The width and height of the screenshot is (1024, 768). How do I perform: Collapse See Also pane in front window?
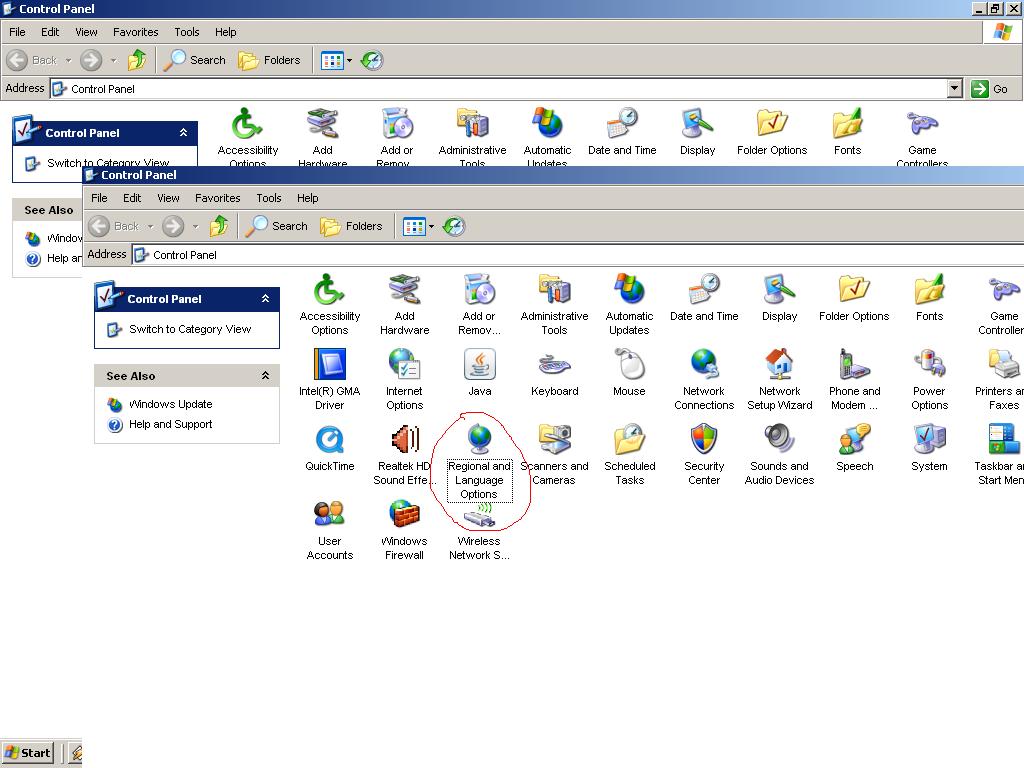pos(265,376)
